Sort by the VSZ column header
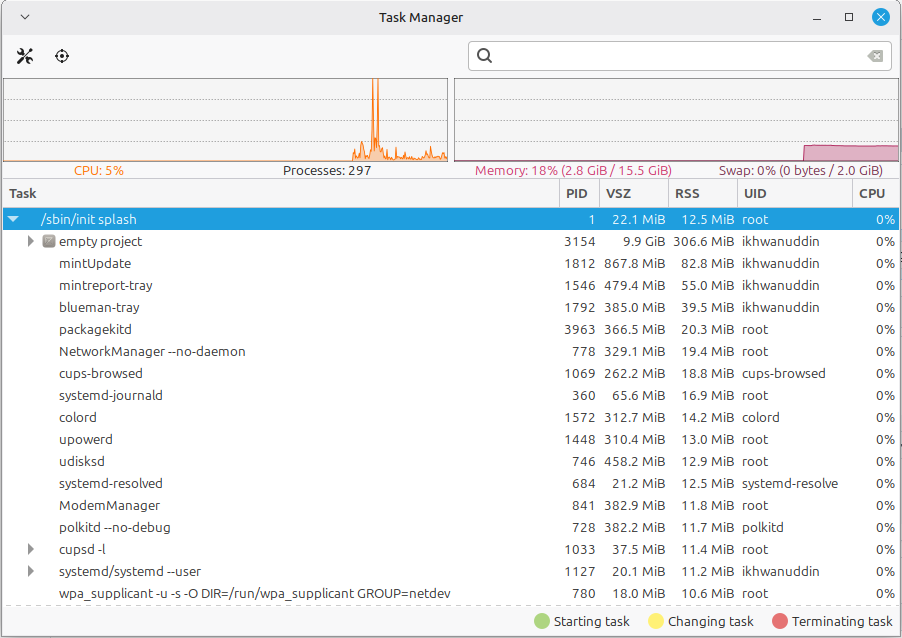This screenshot has height=638, width=902. (634, 193)
